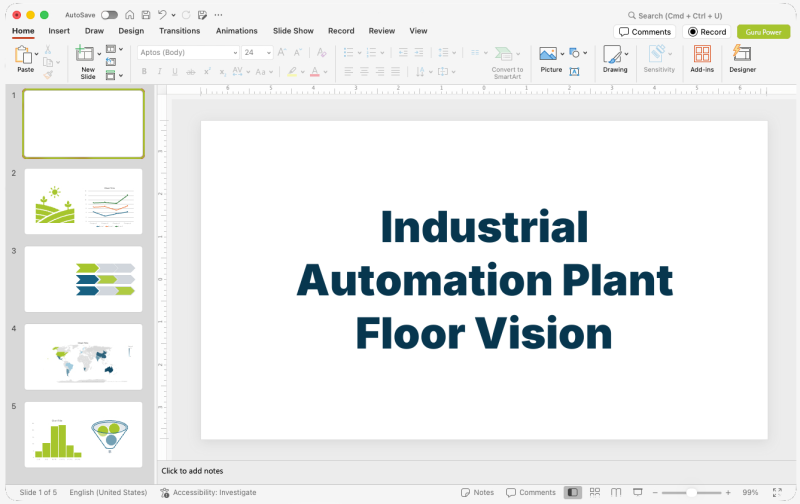Screen dimensions: 800x504
Task: Click the green Guru Power button
Action: click(763, 32)
